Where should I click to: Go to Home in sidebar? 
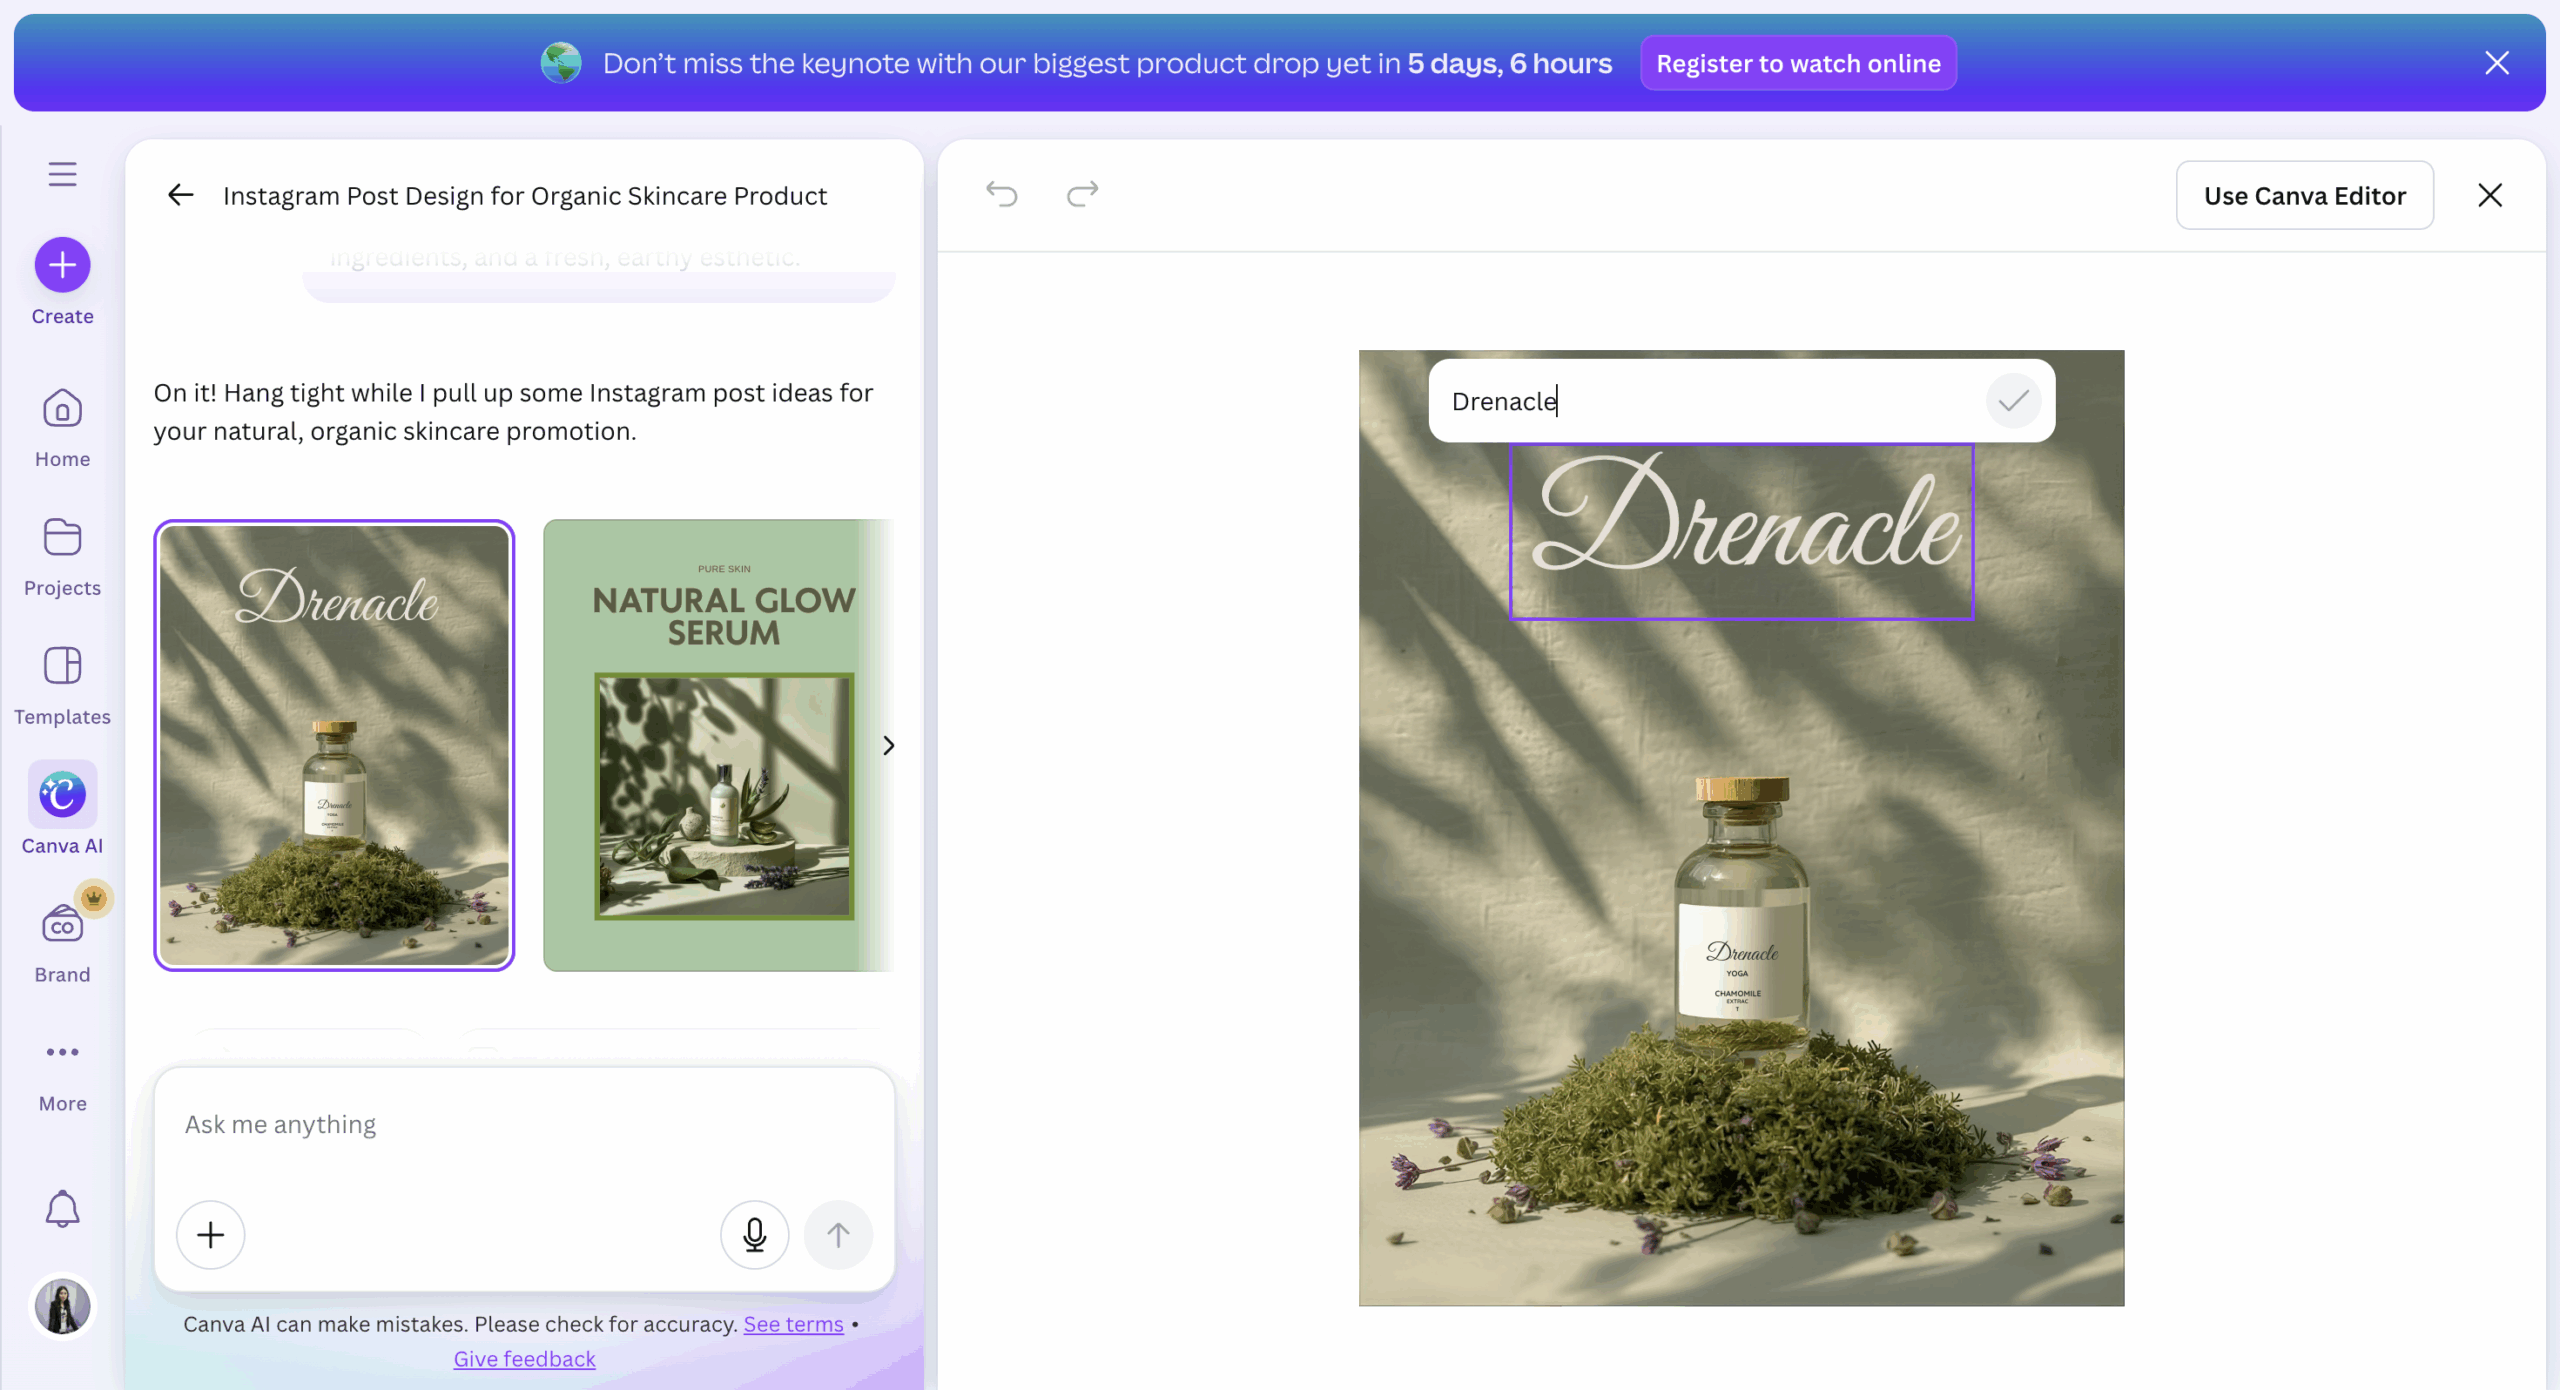[x=62, y=428]
